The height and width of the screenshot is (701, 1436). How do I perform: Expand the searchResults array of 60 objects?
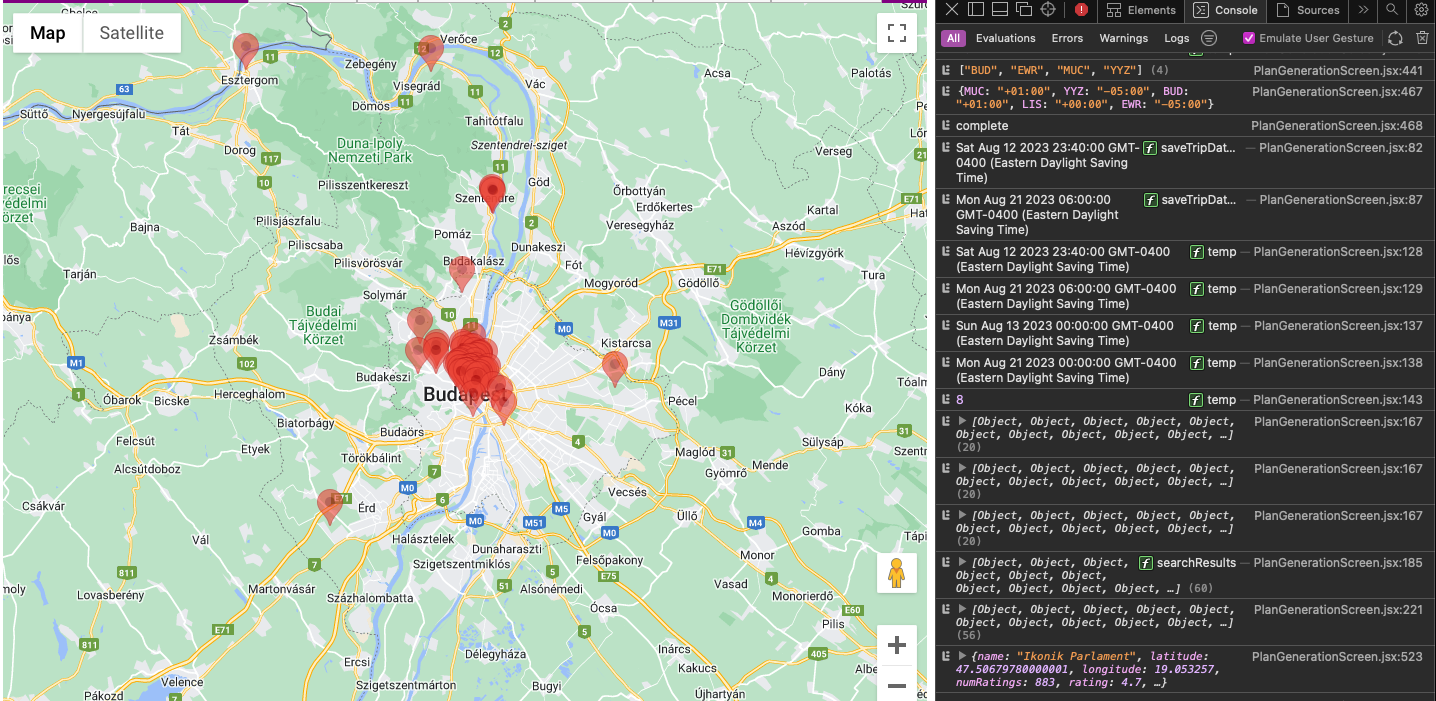[963, 563]
